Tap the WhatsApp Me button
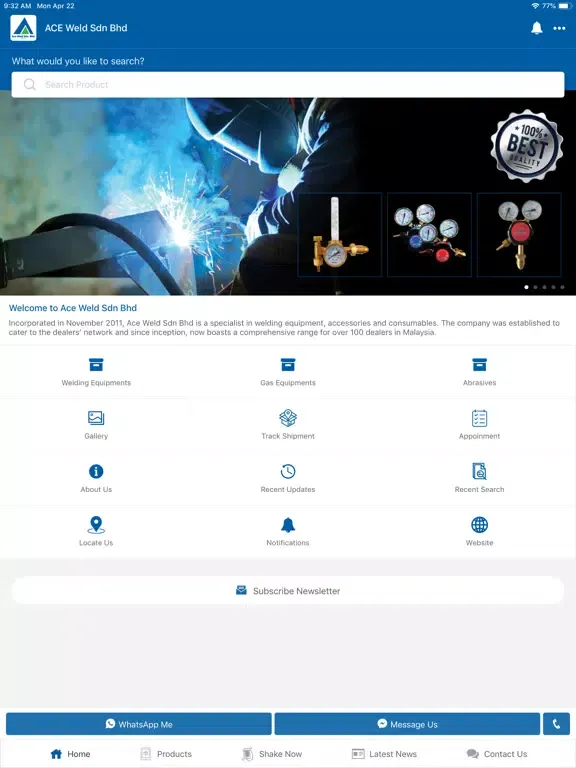Viewport: 576px width, 768px height. [x=139, y=724]
